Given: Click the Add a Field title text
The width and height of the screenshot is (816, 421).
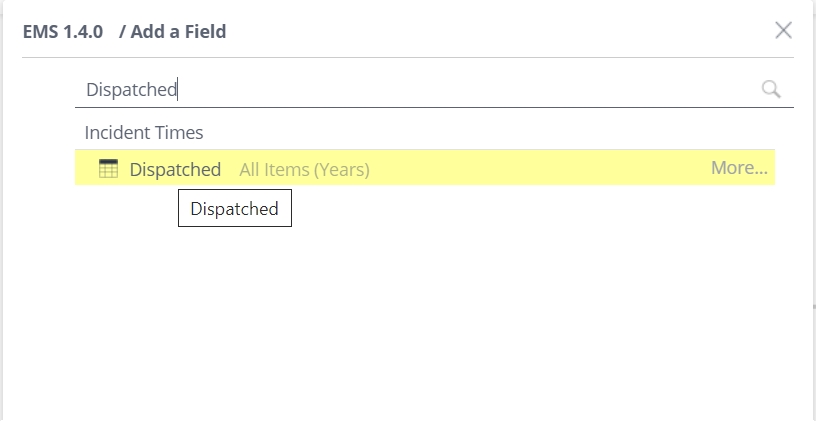Looking at the screenshot, I should point(178,31).
